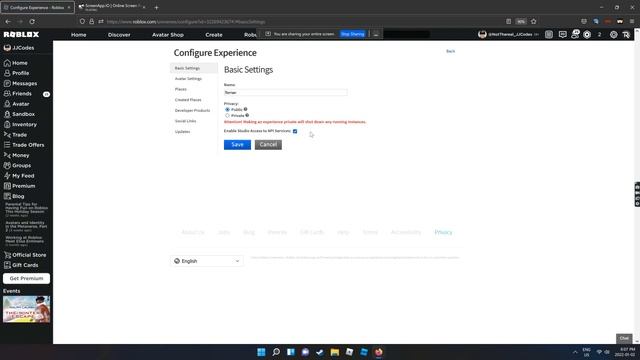Open My Feed in the sidebar
Viewport: 640px width, 360px height.
(x=19, y=176)
